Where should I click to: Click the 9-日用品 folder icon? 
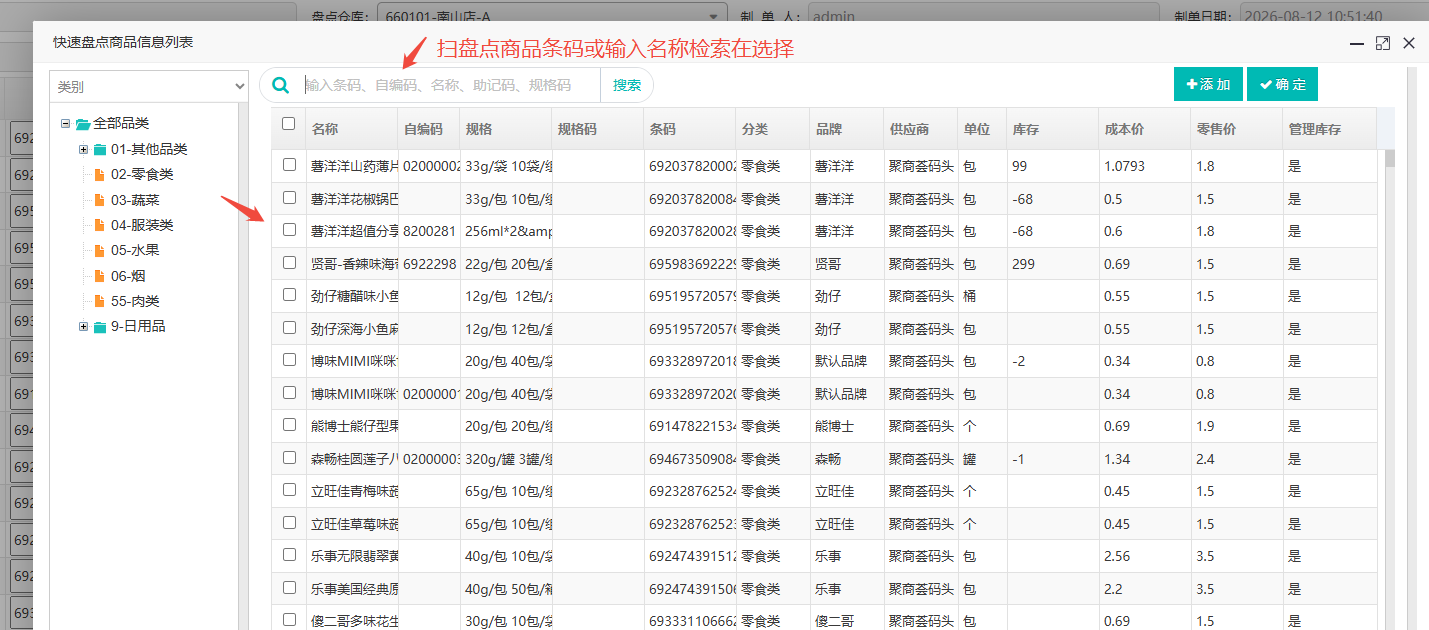(100, 327)
